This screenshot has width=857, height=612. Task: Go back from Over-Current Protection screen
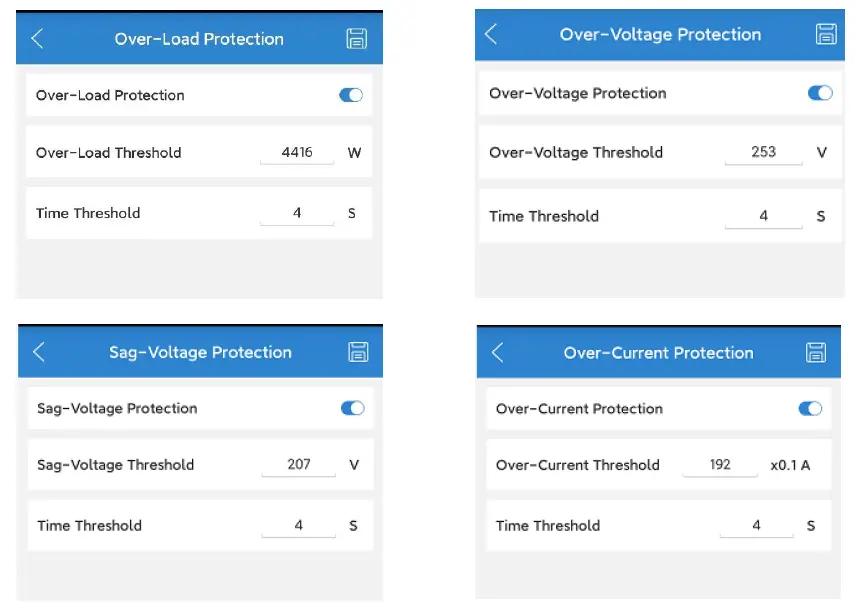click(x=498, y=352)
